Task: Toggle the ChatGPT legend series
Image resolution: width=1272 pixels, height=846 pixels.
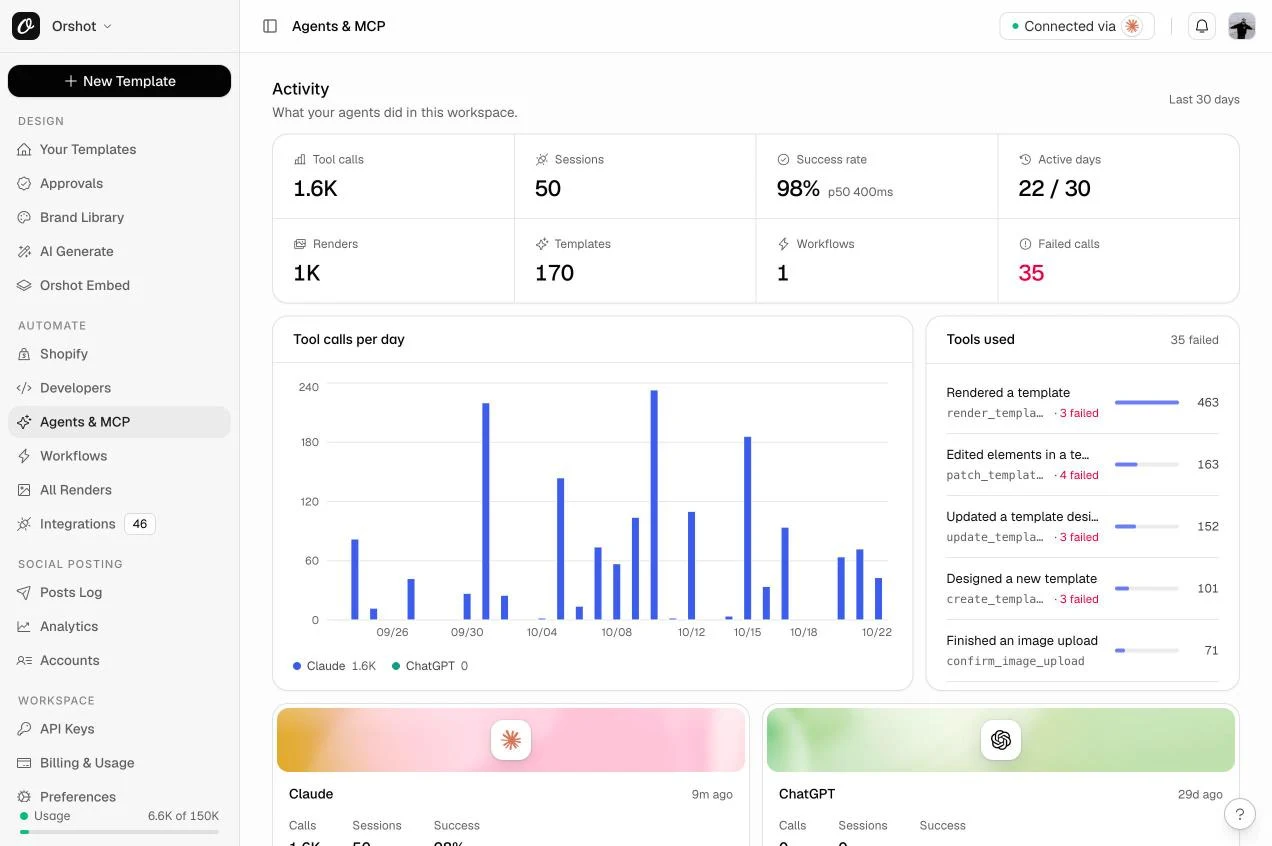Action: [430, 666]
